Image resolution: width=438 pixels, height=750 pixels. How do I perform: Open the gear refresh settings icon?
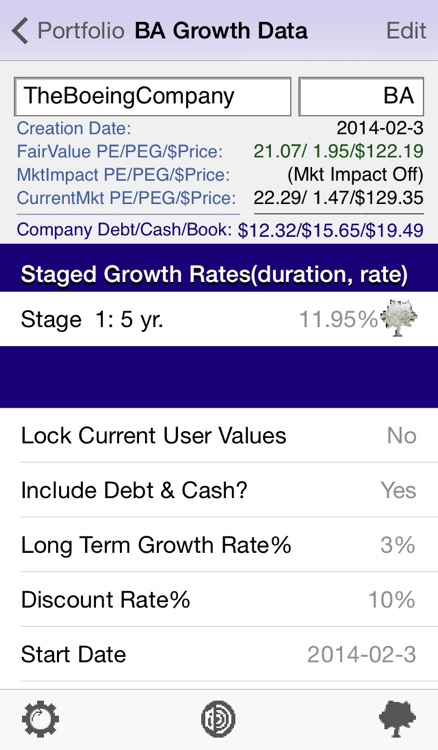(x=41, y=718)
